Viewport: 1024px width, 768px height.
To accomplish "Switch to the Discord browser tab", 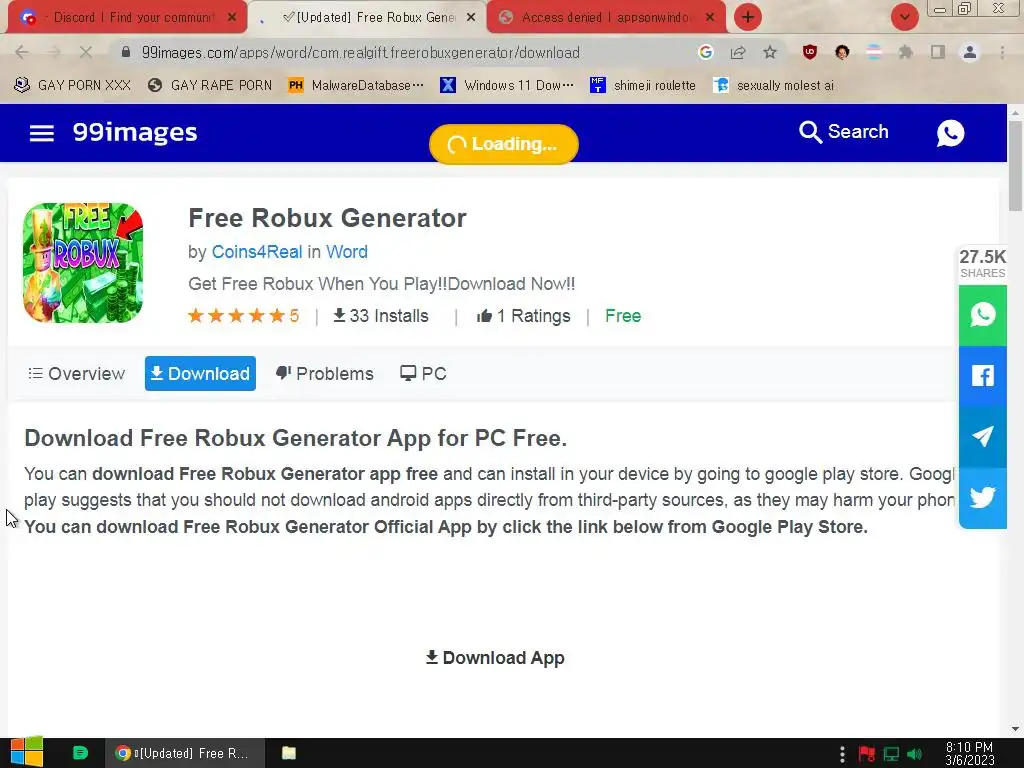I will tap(127, 17).
